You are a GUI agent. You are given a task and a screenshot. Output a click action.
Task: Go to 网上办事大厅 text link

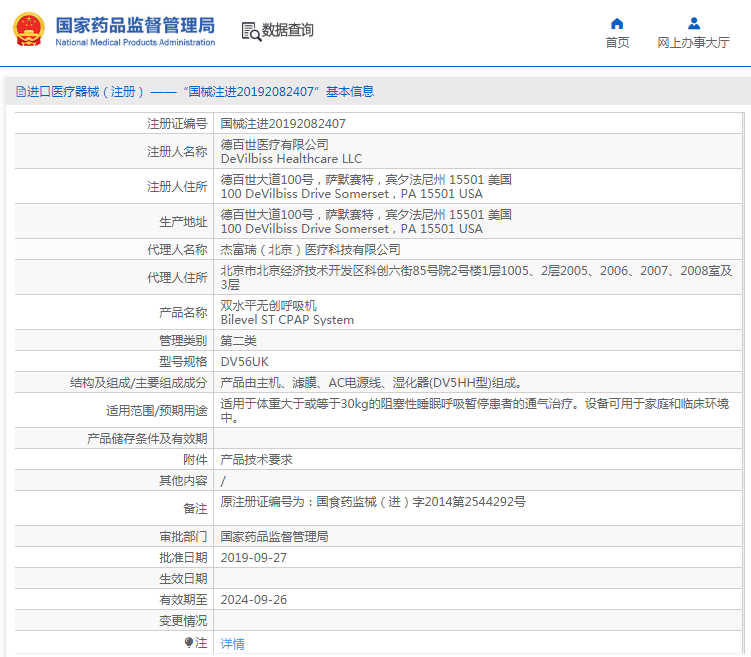tap(693, 43)
